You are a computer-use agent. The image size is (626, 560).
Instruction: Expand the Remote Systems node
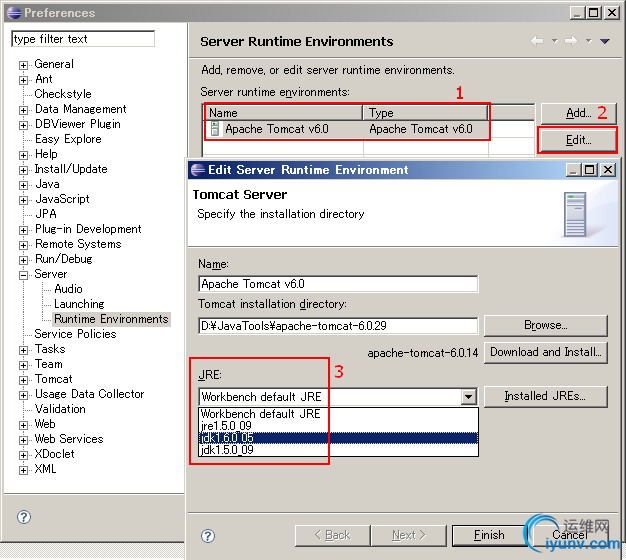(24, 245)
